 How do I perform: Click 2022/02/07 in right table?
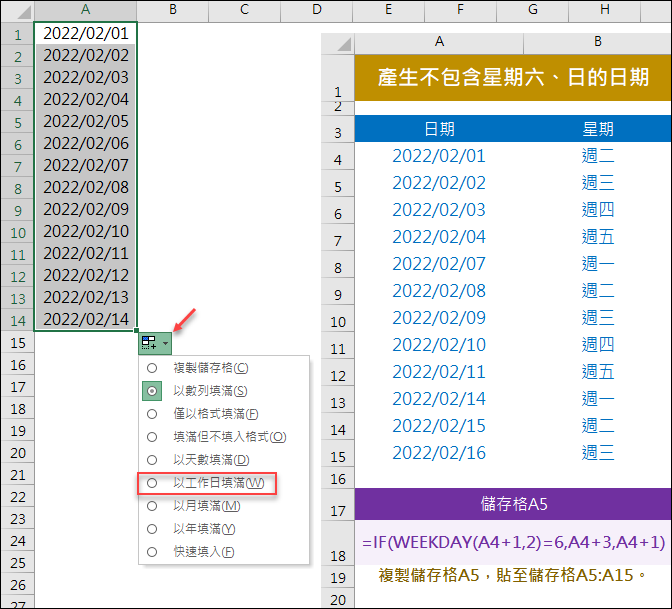click(x=439, y=264)
